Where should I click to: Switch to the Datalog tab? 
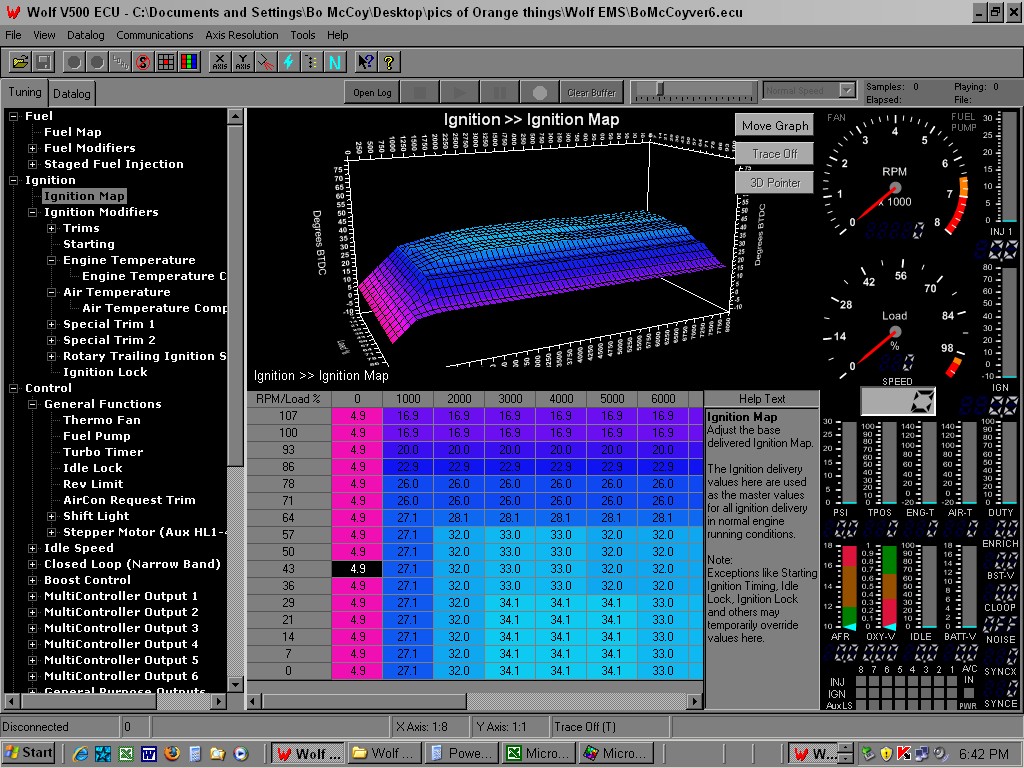(71, 94)
